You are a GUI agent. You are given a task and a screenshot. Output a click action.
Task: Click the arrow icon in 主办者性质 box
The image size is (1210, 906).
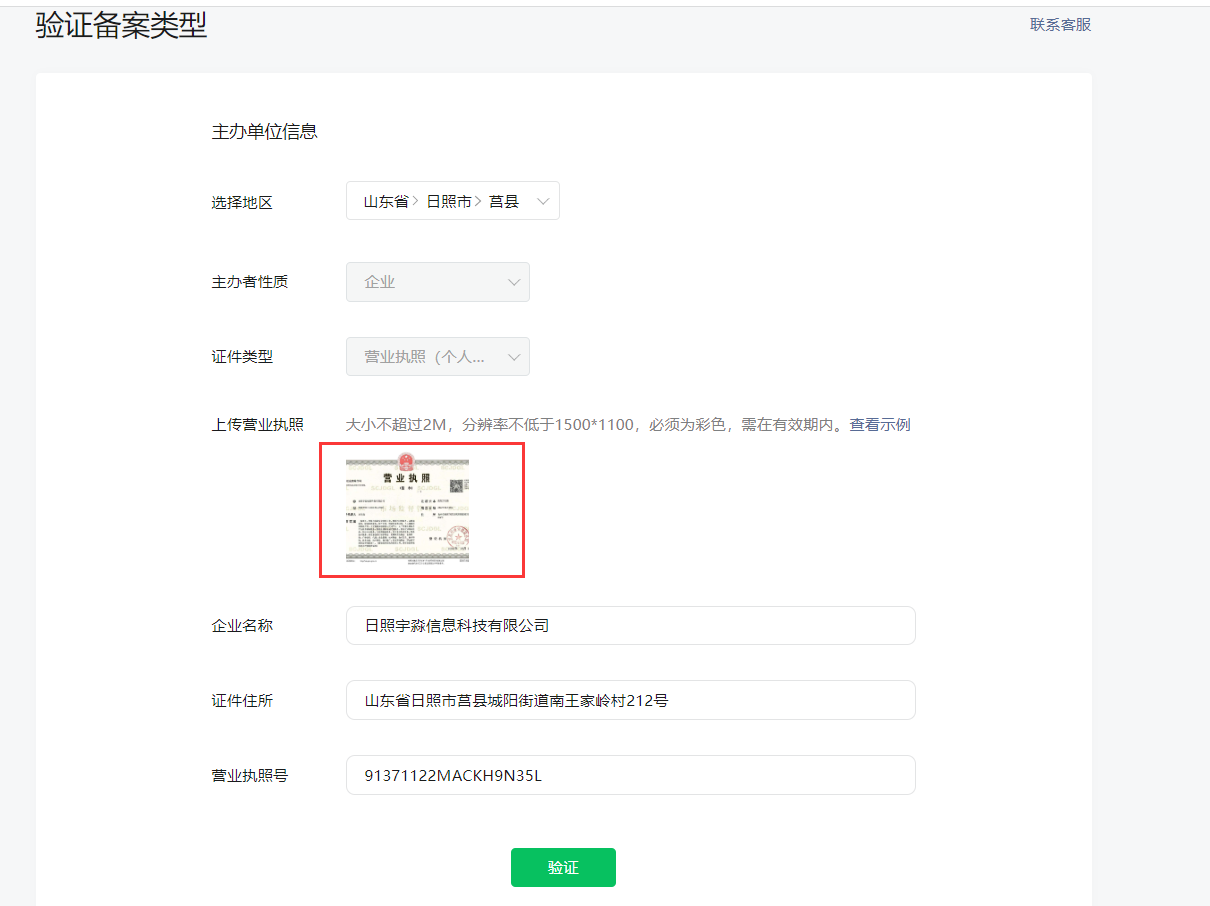[x=514, y=282]
